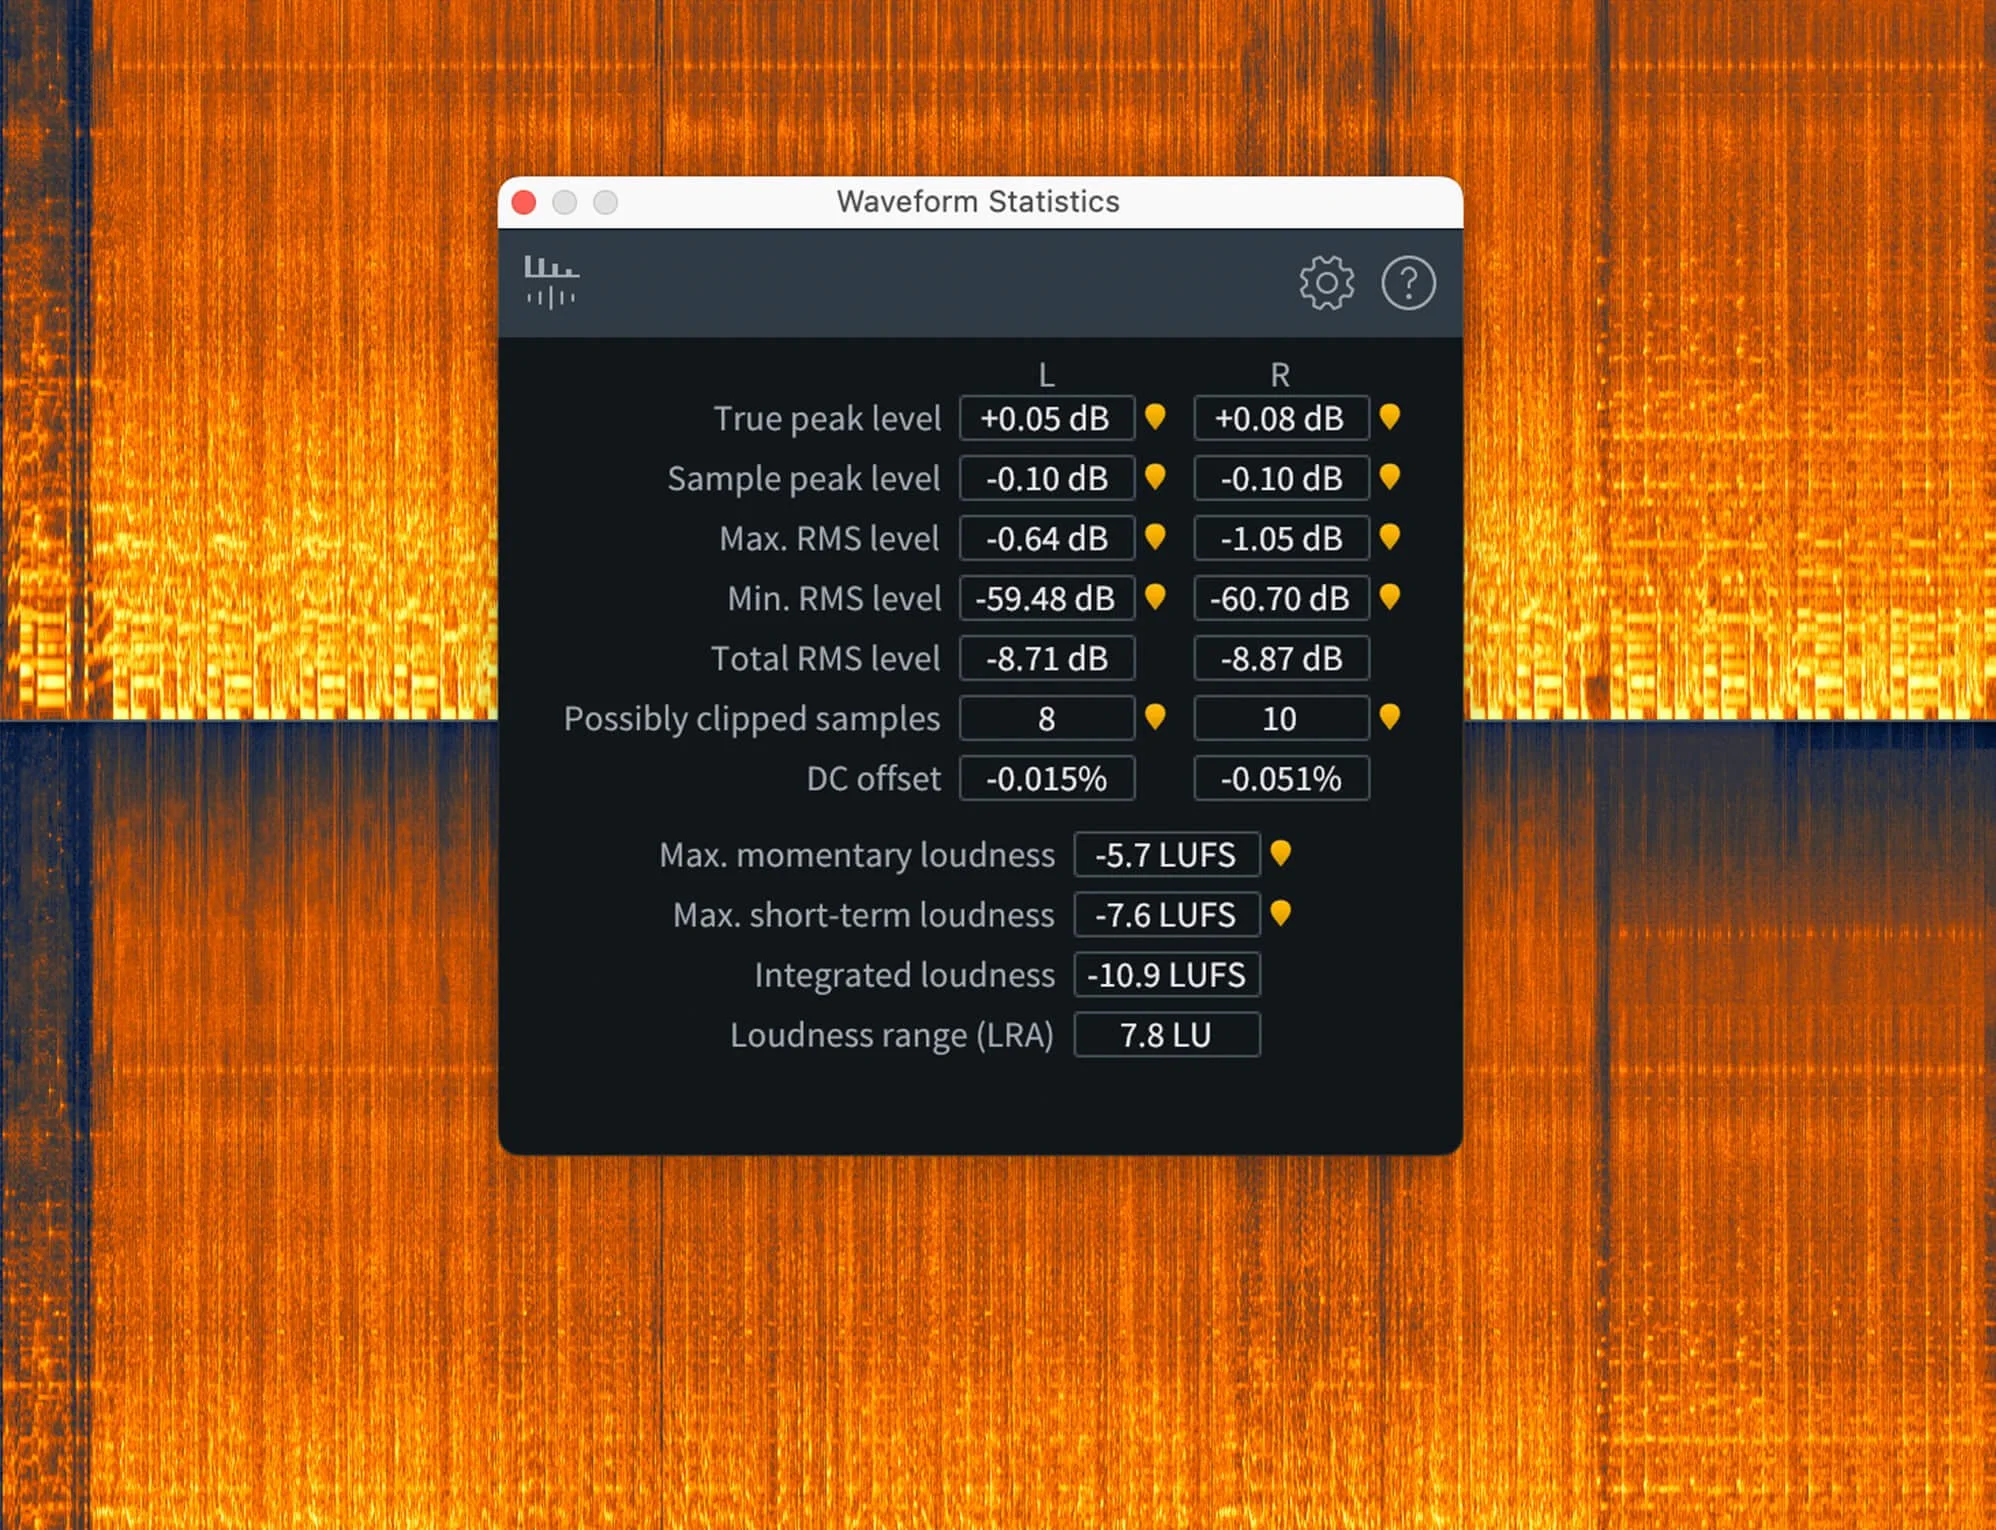The image size is (1996, 1530).
Task: Close the Waveform Statistics window
Action: (x=524, y=203)
